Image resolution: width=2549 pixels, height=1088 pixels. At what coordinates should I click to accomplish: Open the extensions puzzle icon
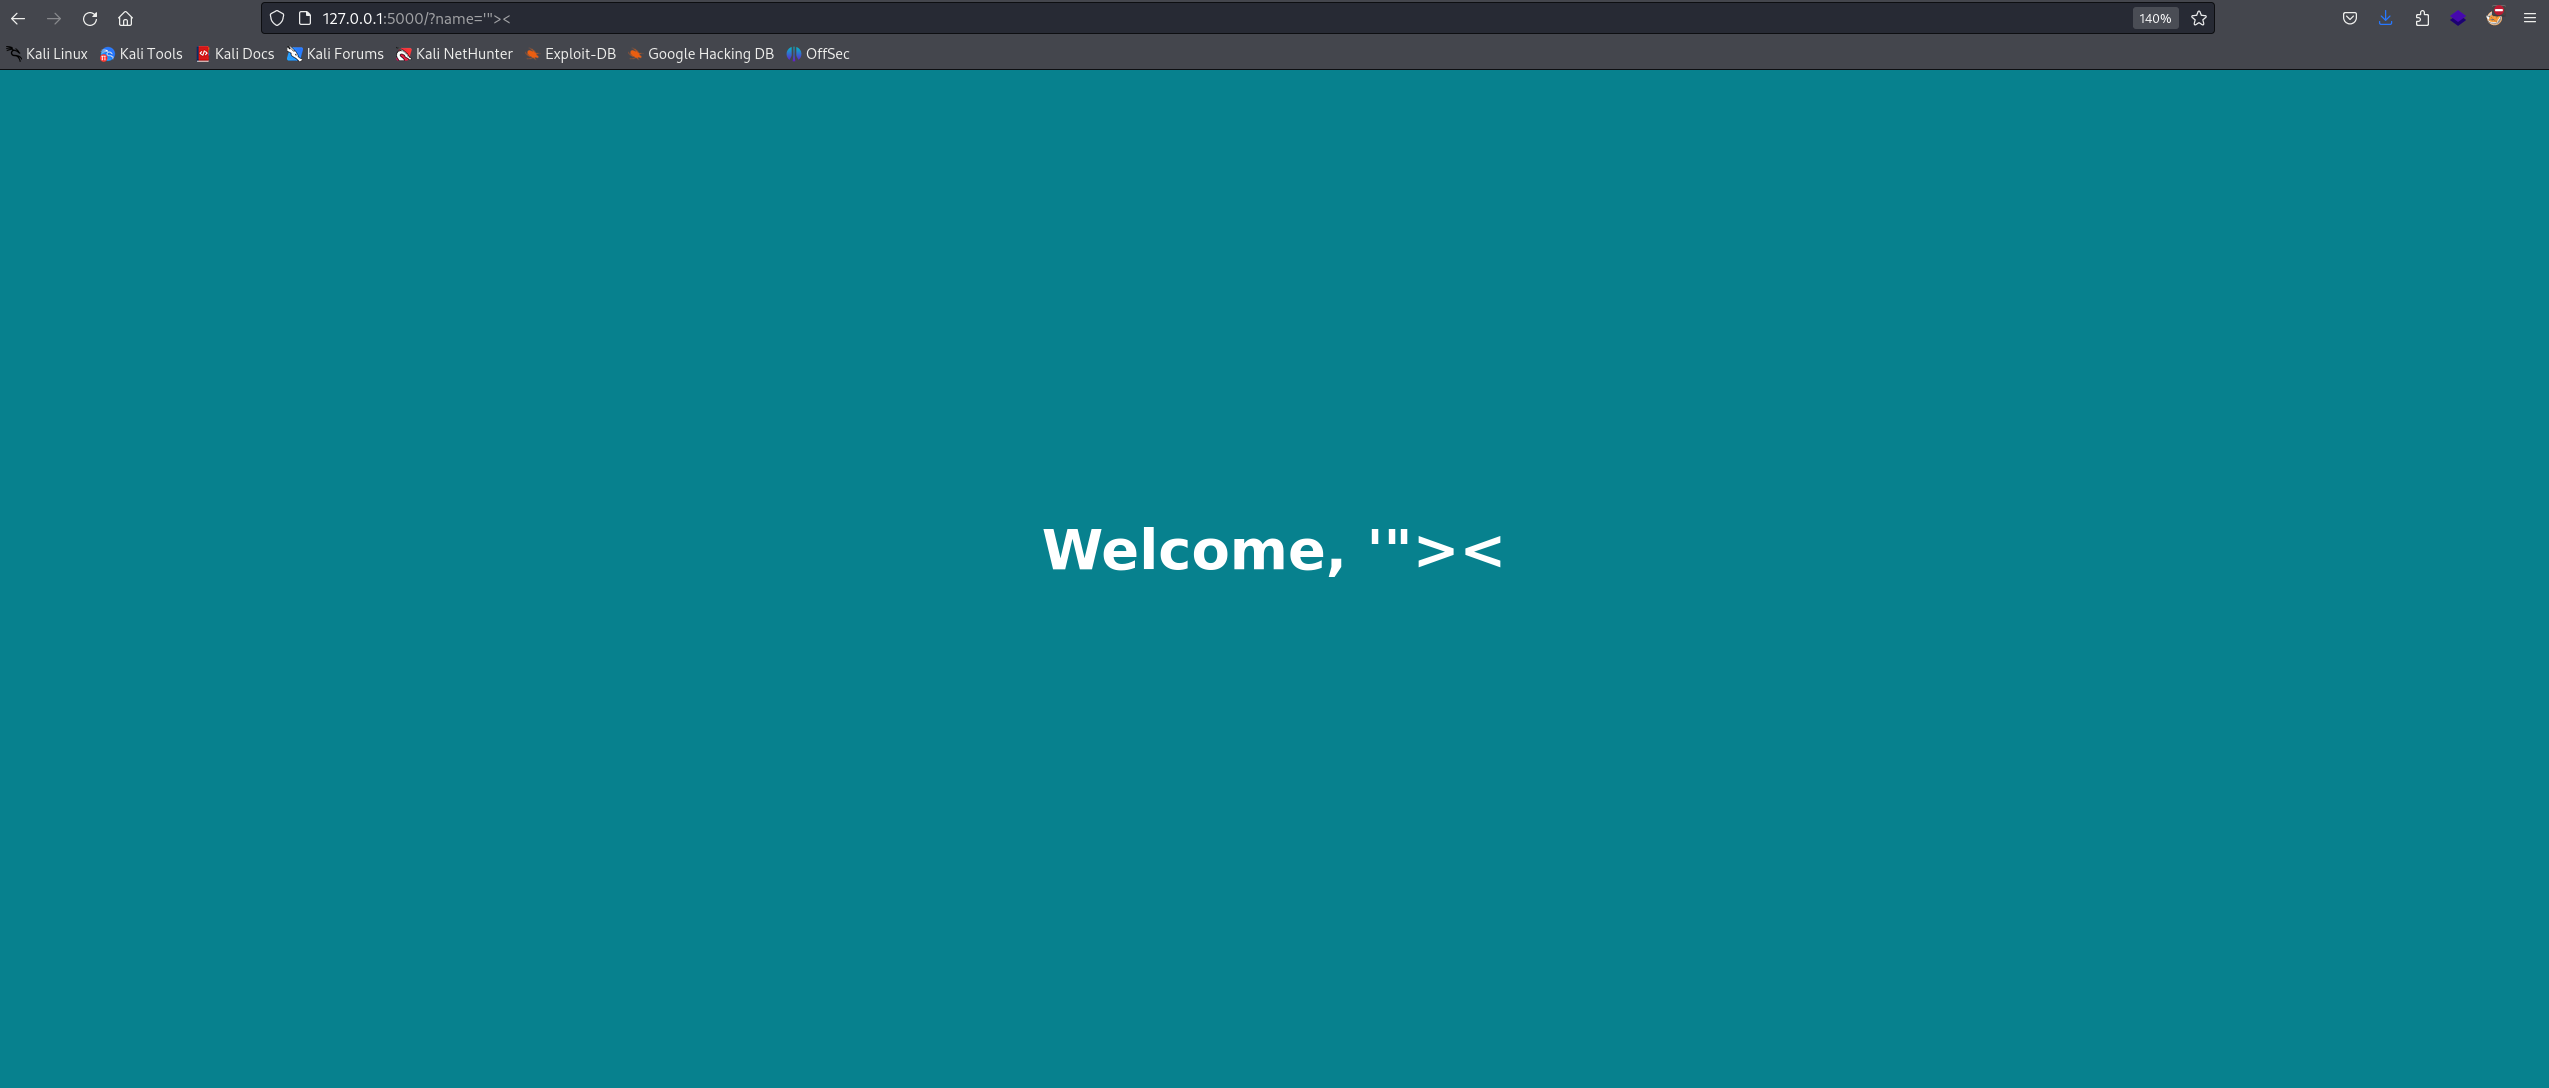click(x=2421, y=18)
